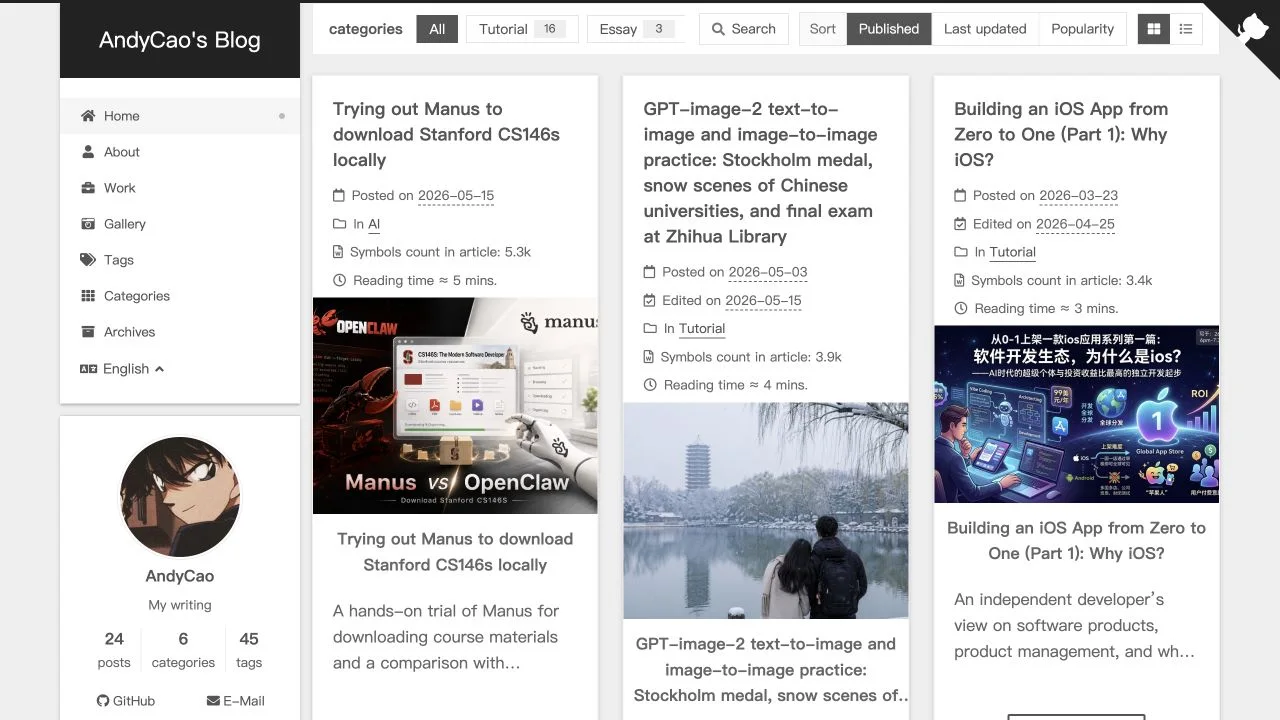This screenshot has width=1280, height=720.
Task: Click the envelope icon next to E-Mail
Action: 213,701
